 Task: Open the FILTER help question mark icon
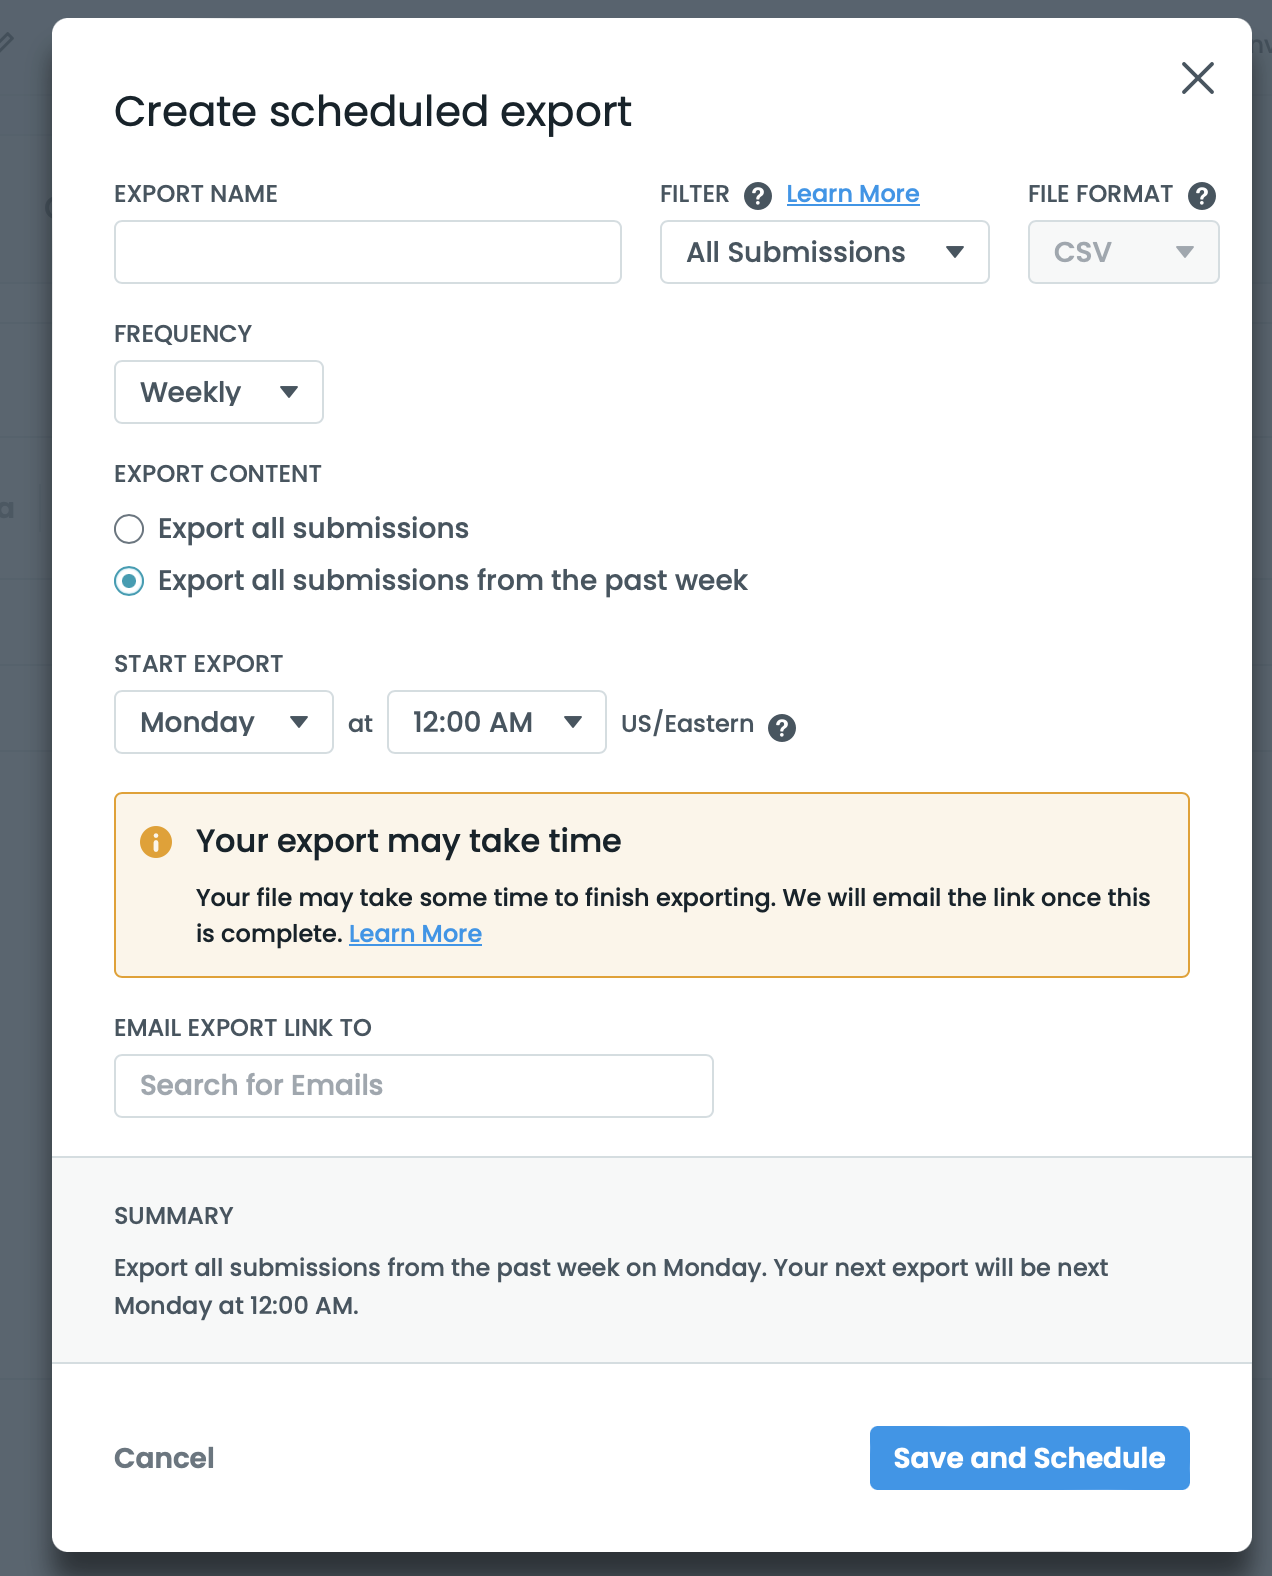tap(758, 195)
